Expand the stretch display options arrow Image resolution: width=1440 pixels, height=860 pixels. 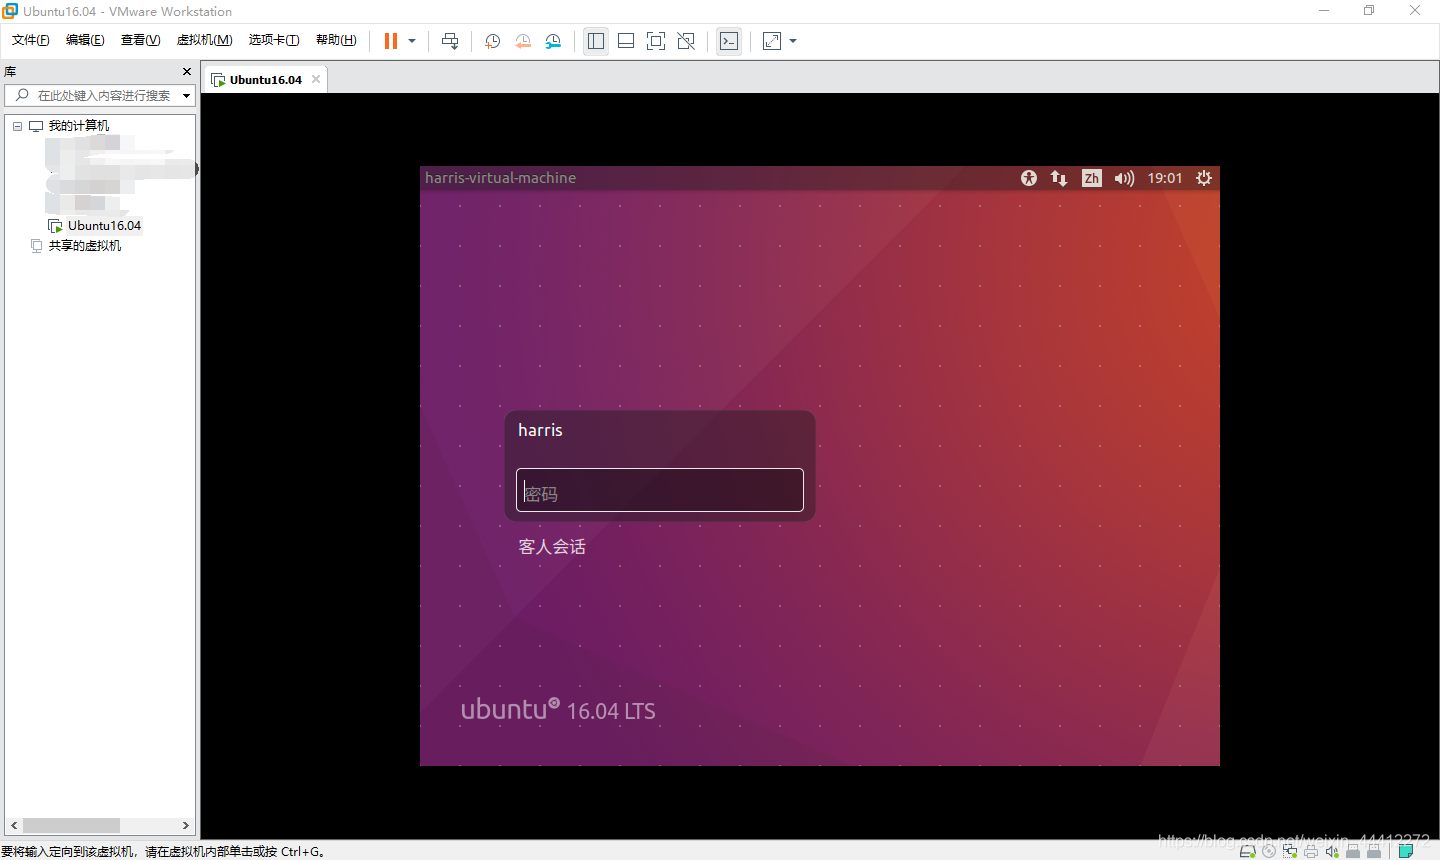coord(793,41)
